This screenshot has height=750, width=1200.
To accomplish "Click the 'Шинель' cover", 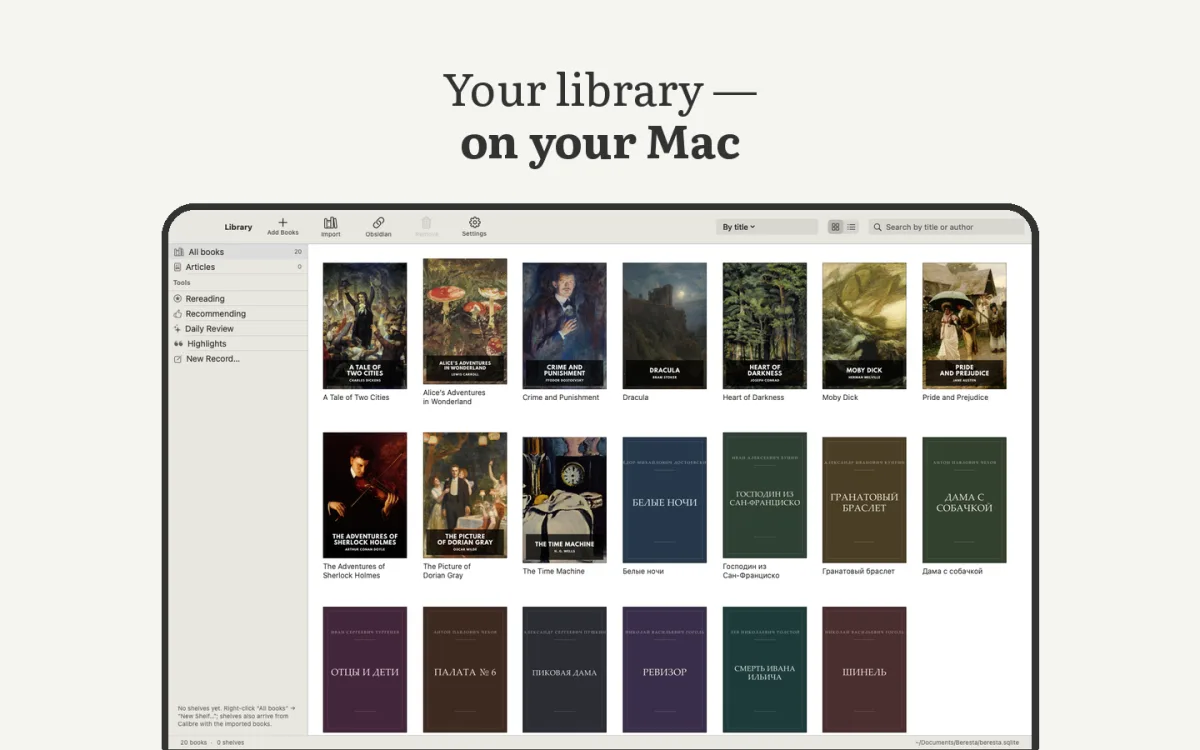I will (865, 669).
